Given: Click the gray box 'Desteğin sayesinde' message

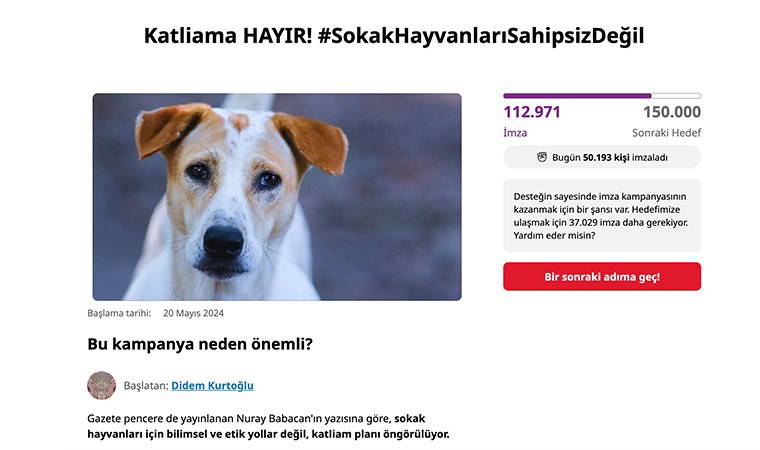Looking at the screenshot, I should tap(602, 216).
